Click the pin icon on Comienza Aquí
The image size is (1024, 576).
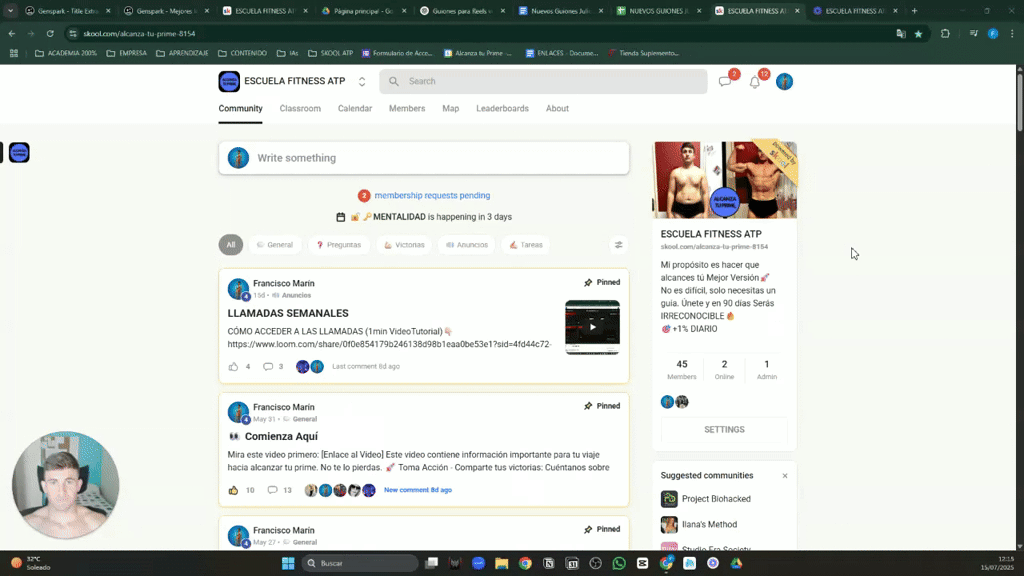[x=588, y=406]
